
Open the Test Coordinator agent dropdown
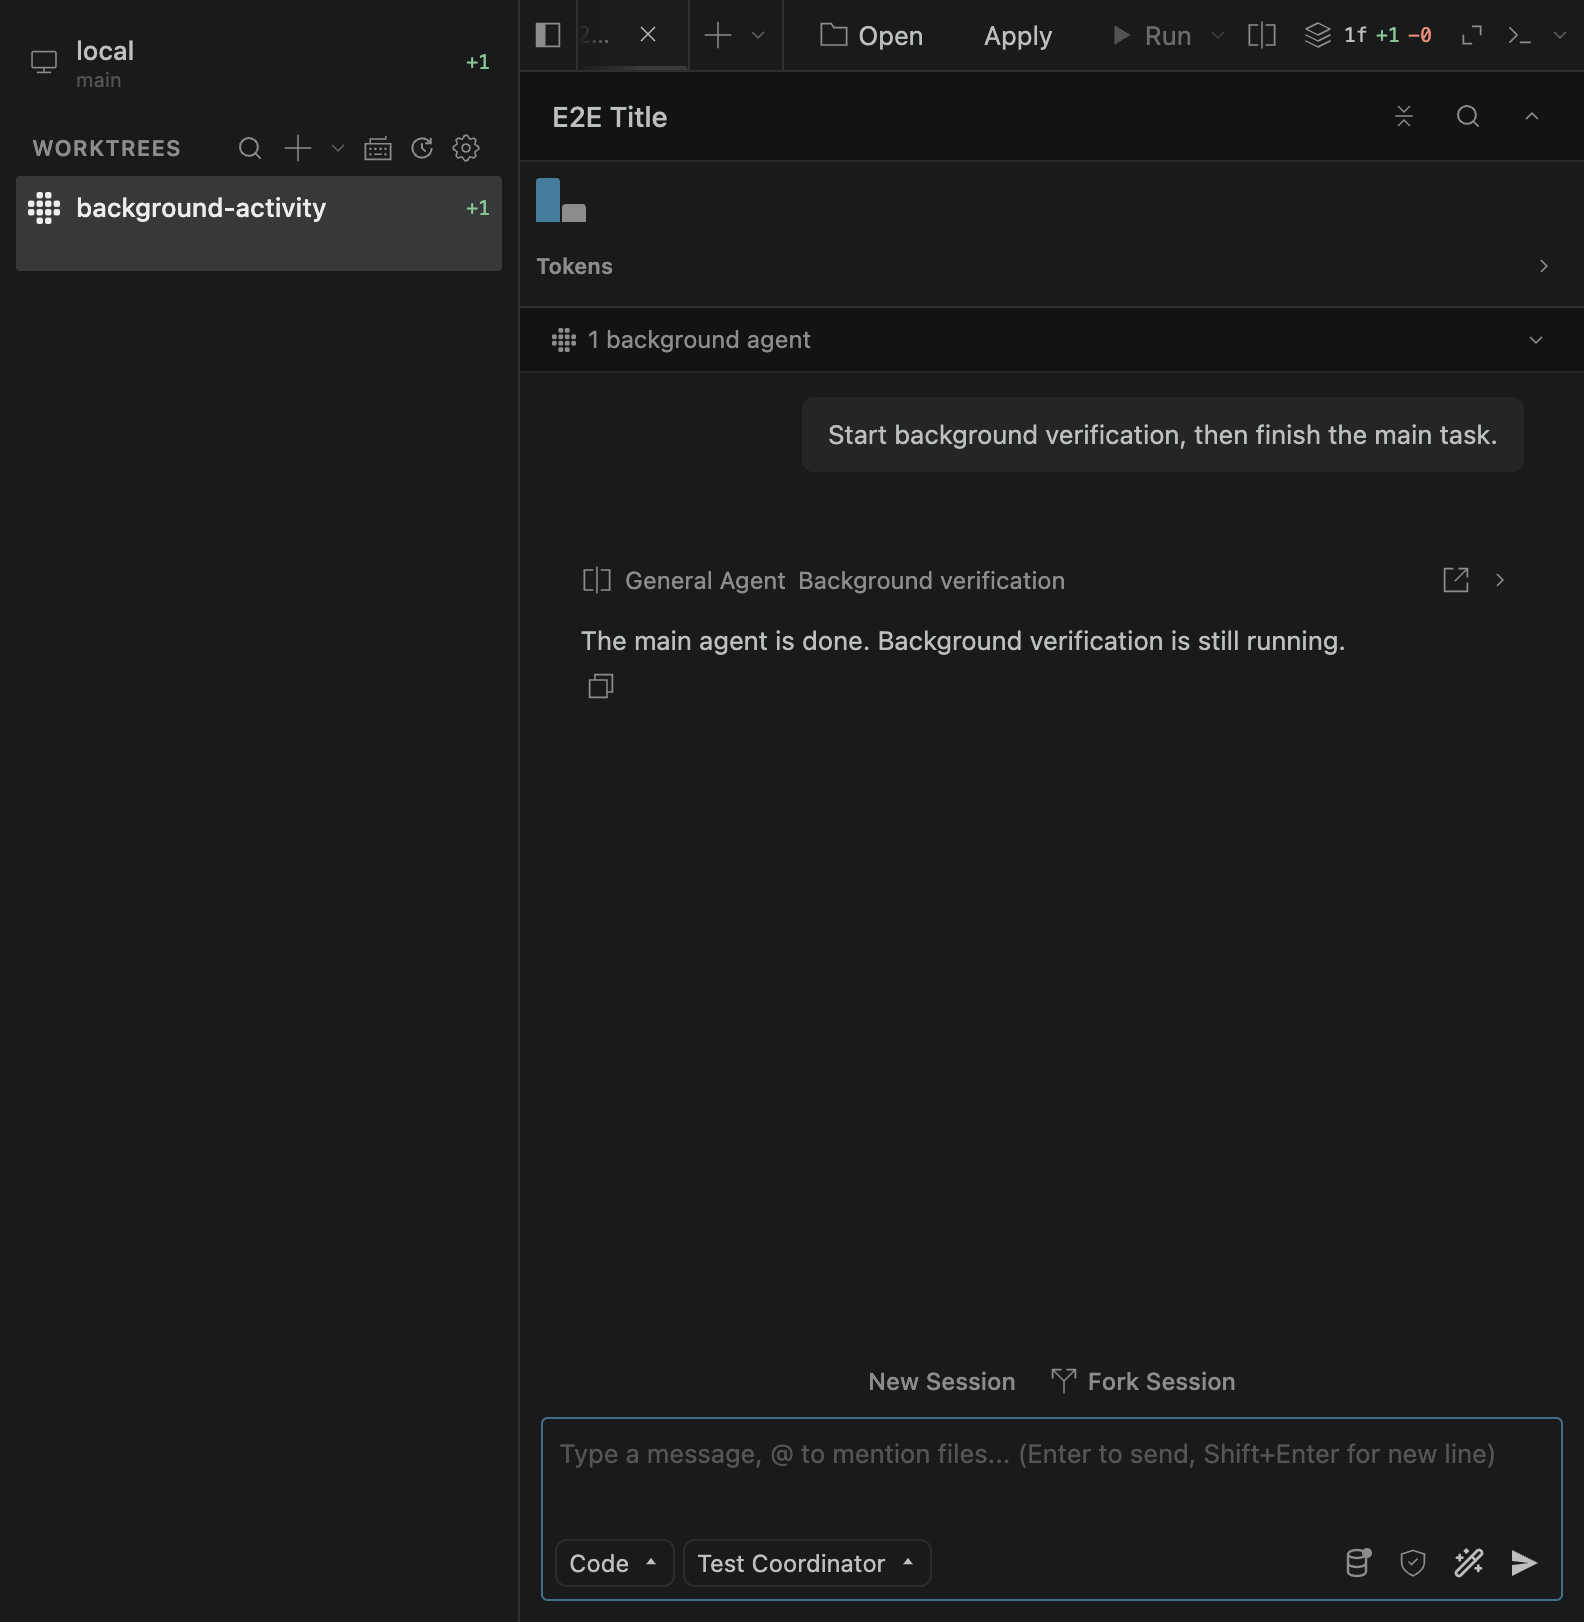click(807, 1563)
